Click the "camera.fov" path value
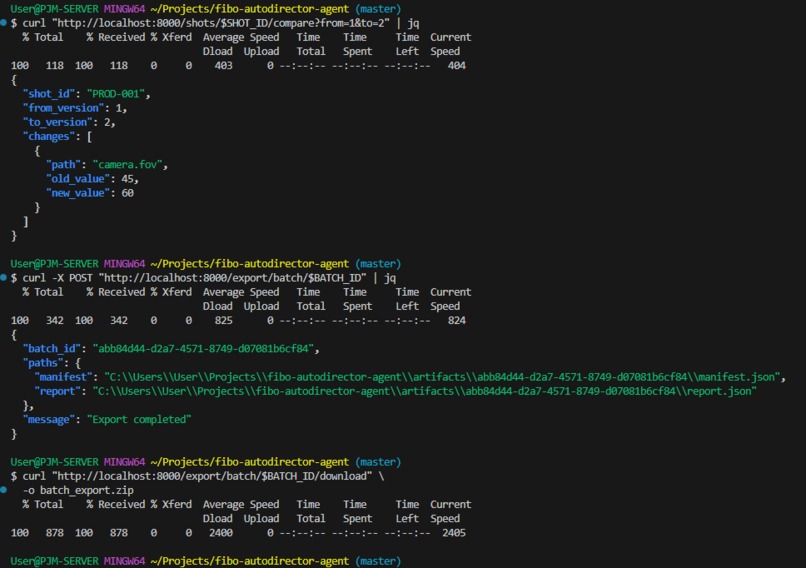Screen dimensions: 806x568 point(127,164)
